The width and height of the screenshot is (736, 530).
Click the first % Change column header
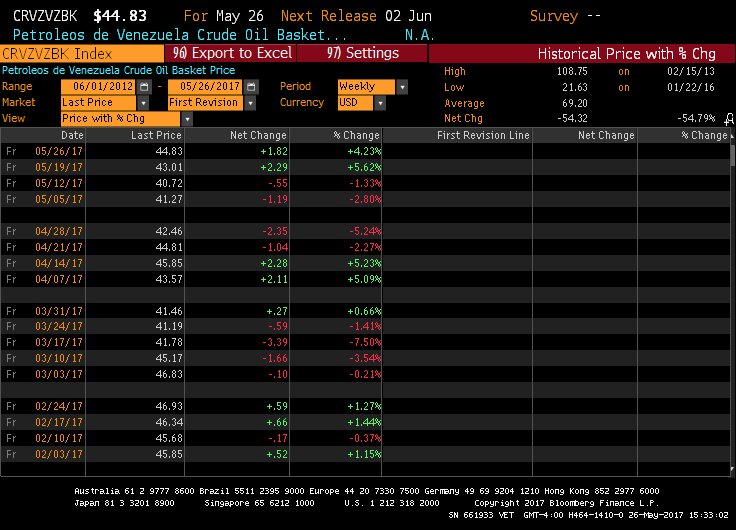(x=356, y=135)
